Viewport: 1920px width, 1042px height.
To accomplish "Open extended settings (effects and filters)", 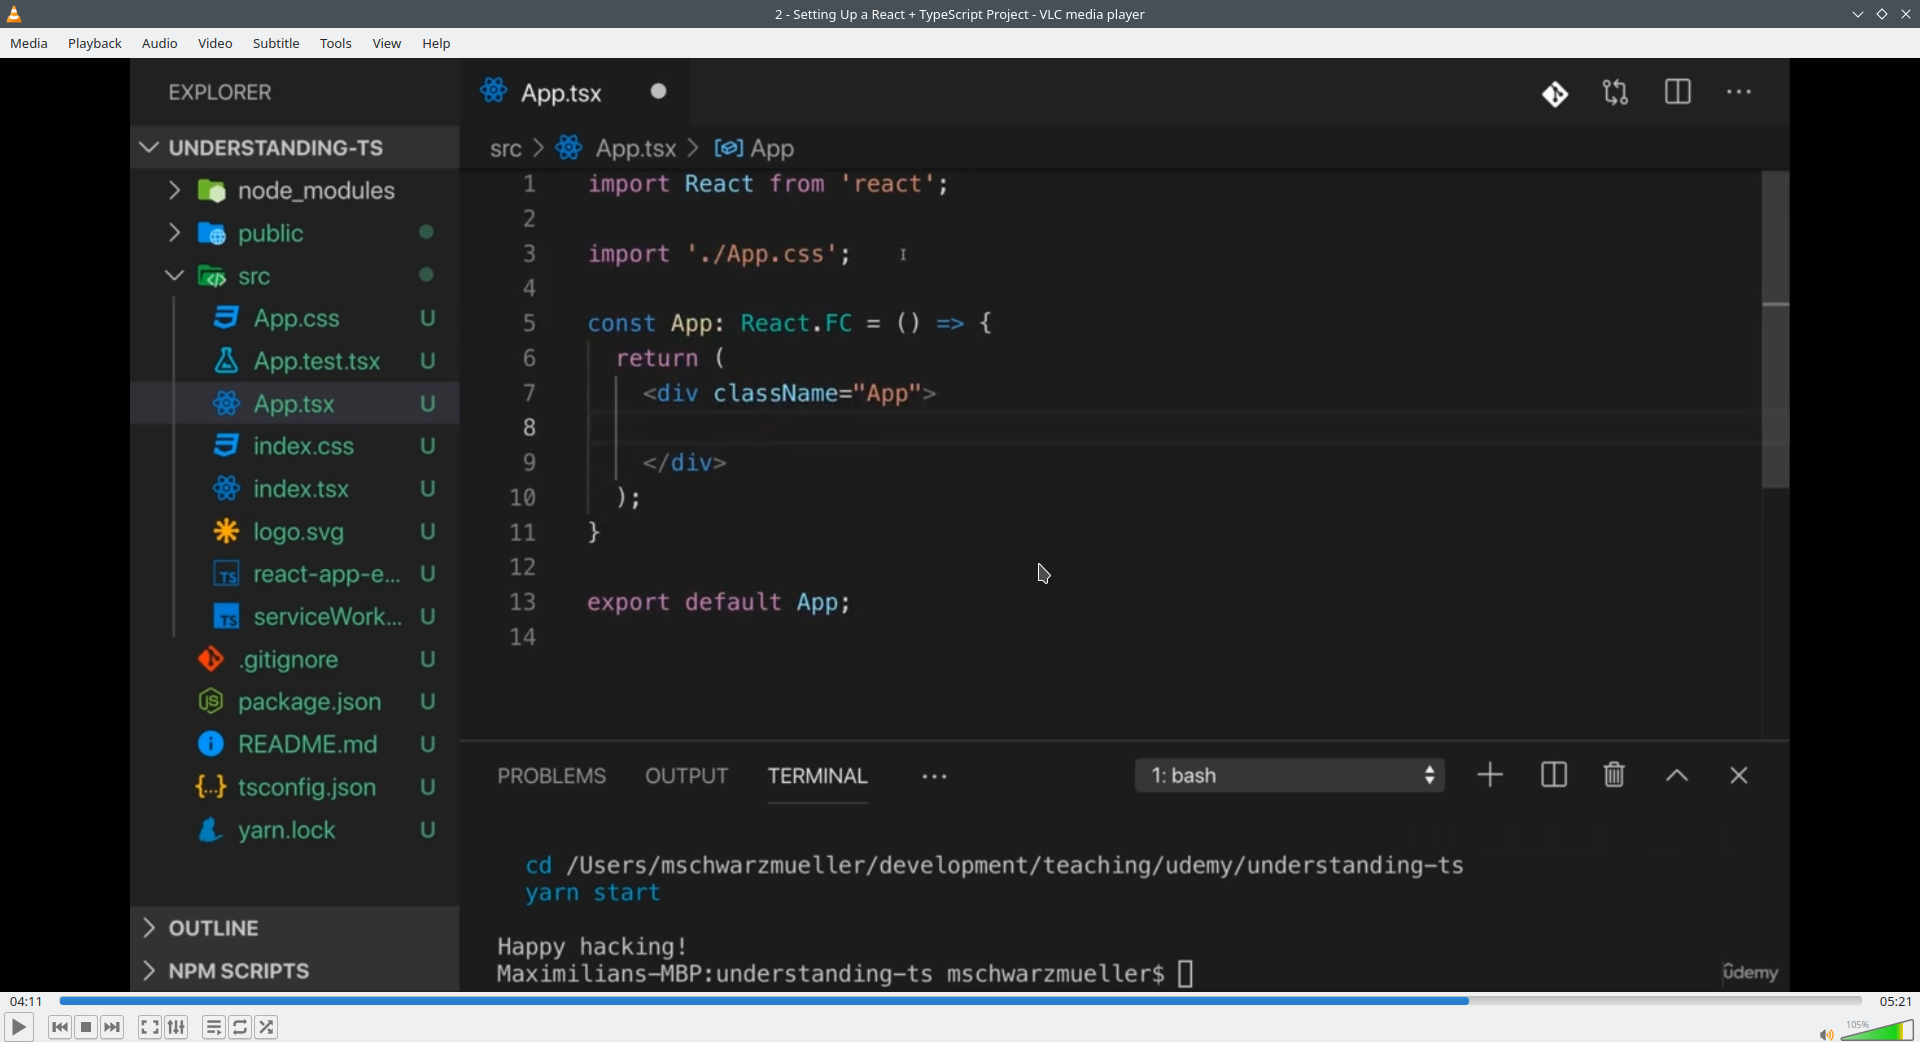I will click(176, 1027).
